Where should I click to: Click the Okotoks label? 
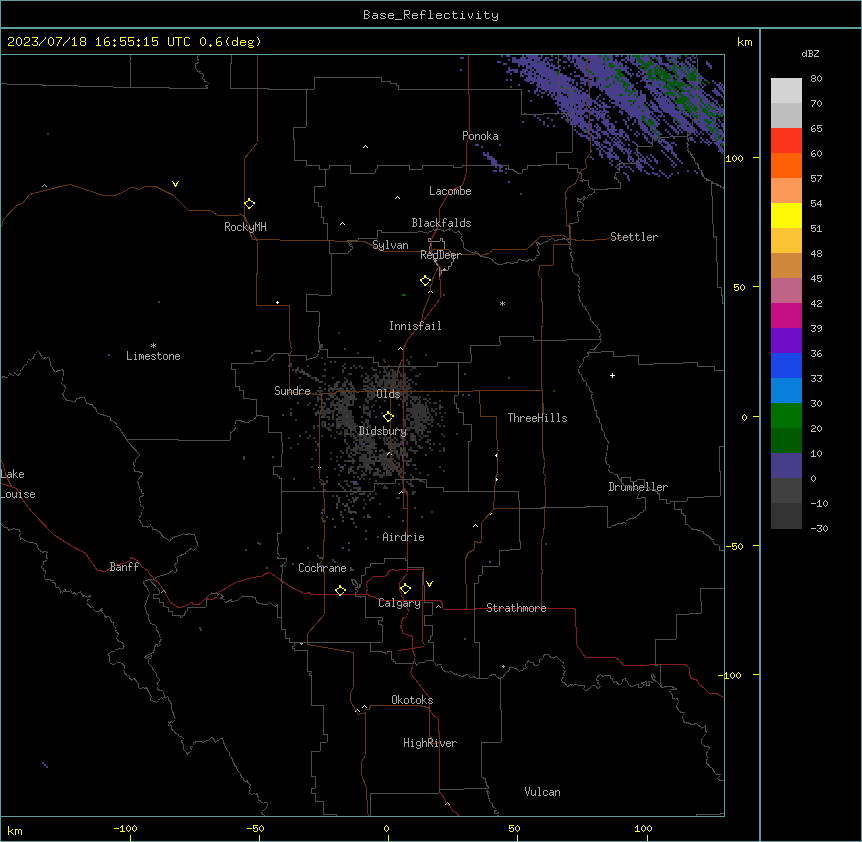[x=412, y=700]
